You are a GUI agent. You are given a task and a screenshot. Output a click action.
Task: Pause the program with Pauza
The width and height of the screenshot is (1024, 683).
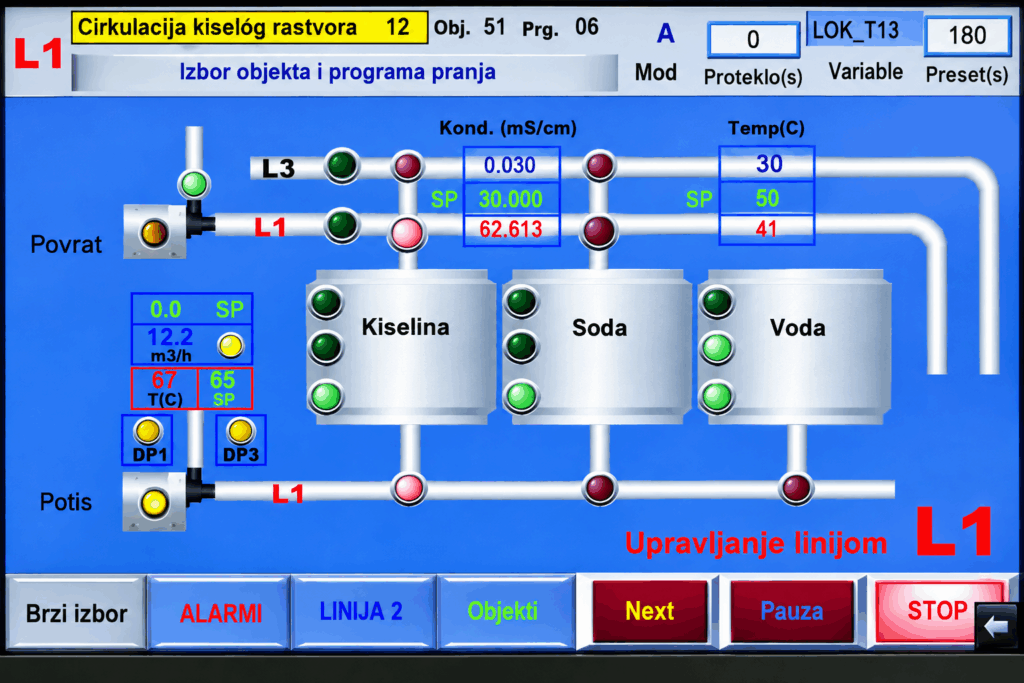click(792, 611)
